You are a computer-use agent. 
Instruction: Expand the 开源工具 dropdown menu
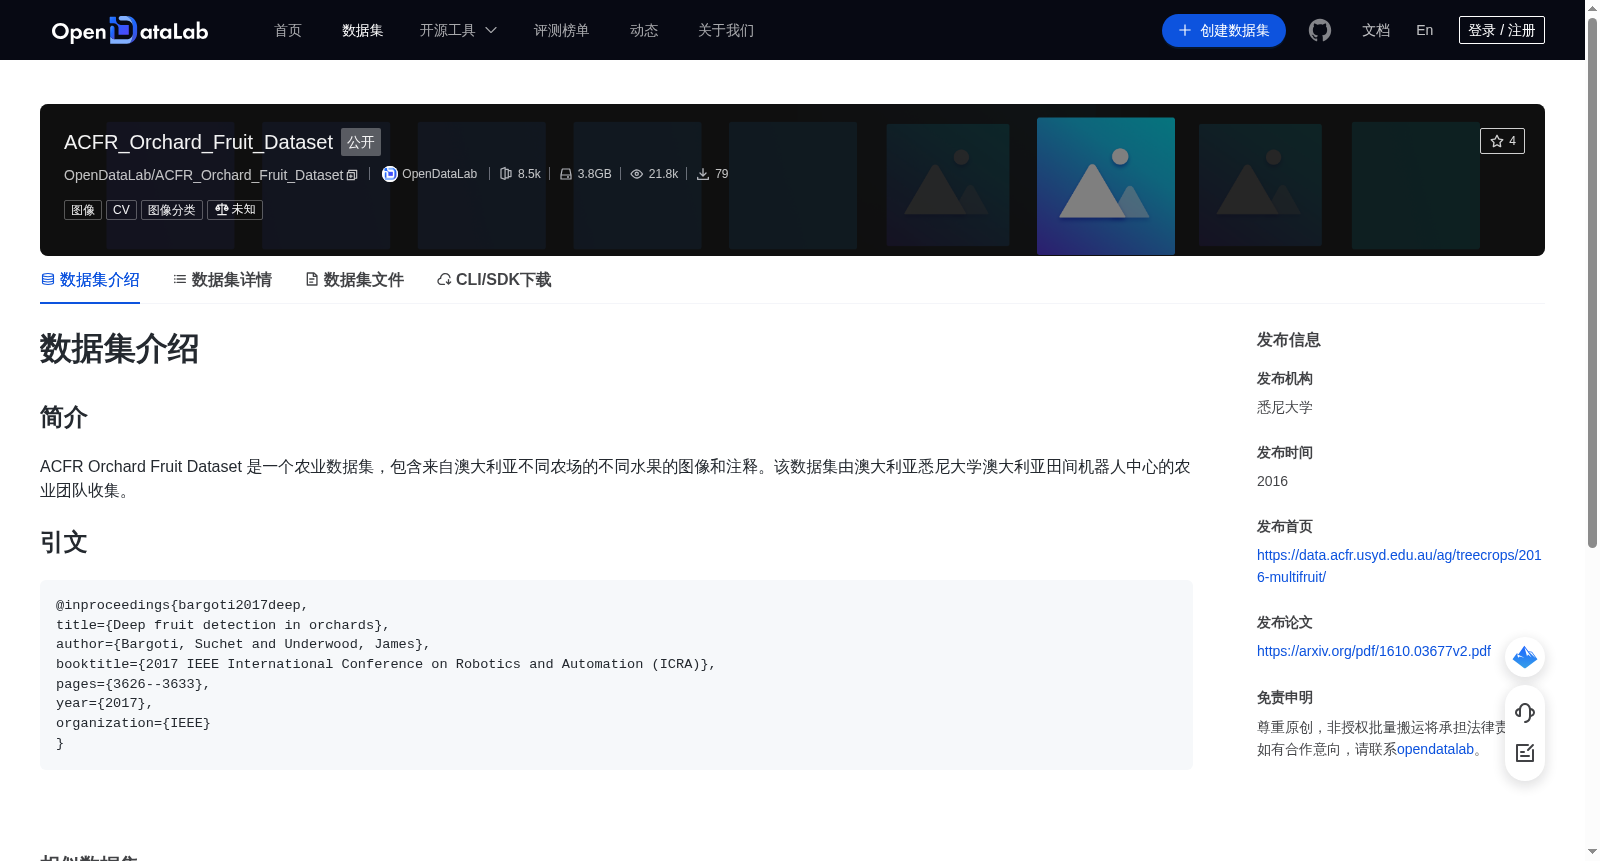pos(458,31)
